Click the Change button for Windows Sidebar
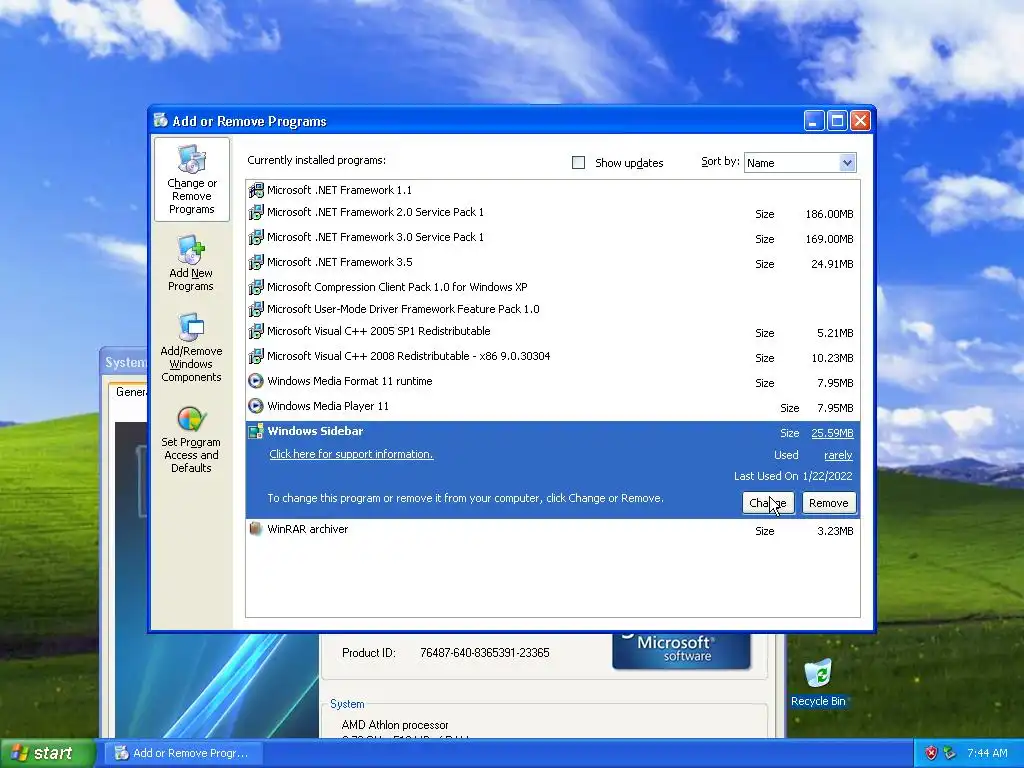1024x768 pixels. (x=768, y=503)
